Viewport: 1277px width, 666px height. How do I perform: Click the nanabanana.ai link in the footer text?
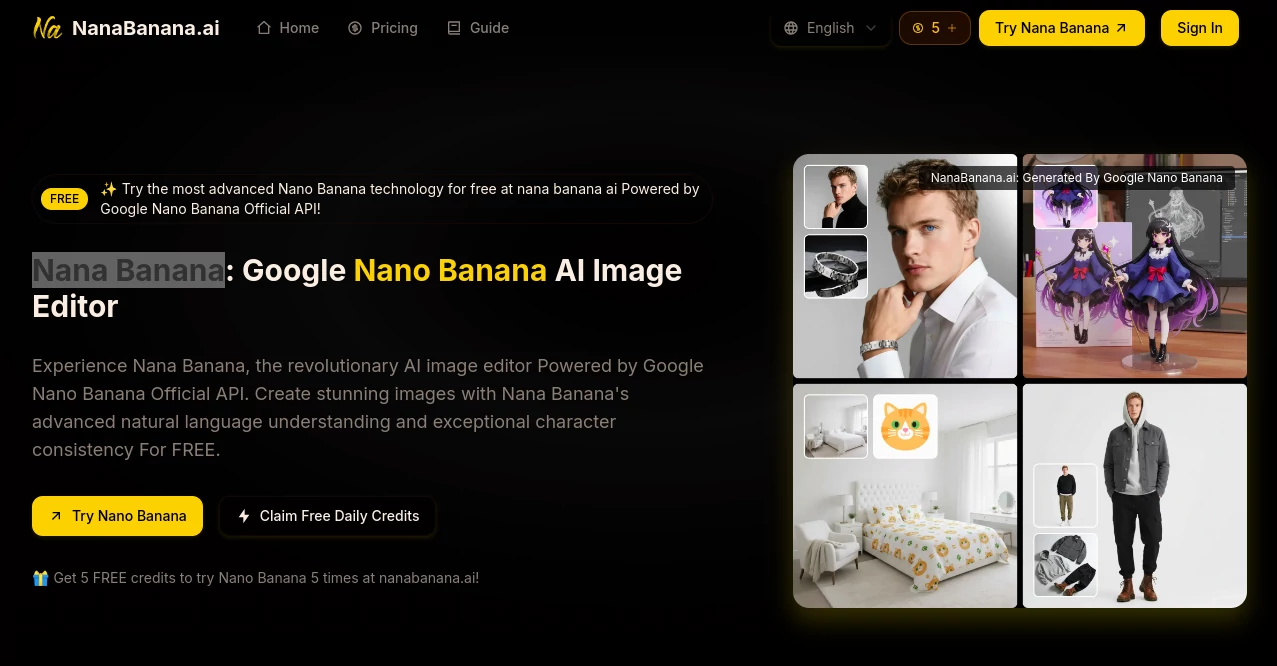(x=426, y=577)
